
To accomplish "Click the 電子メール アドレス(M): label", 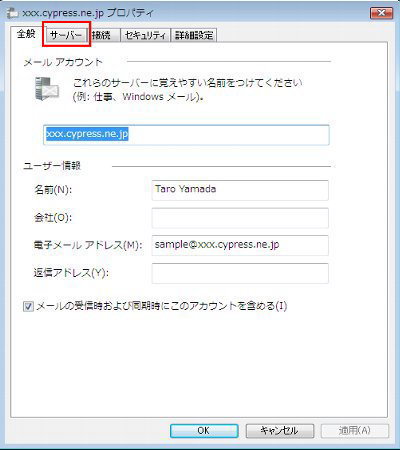I will click(x=88, y=245).
